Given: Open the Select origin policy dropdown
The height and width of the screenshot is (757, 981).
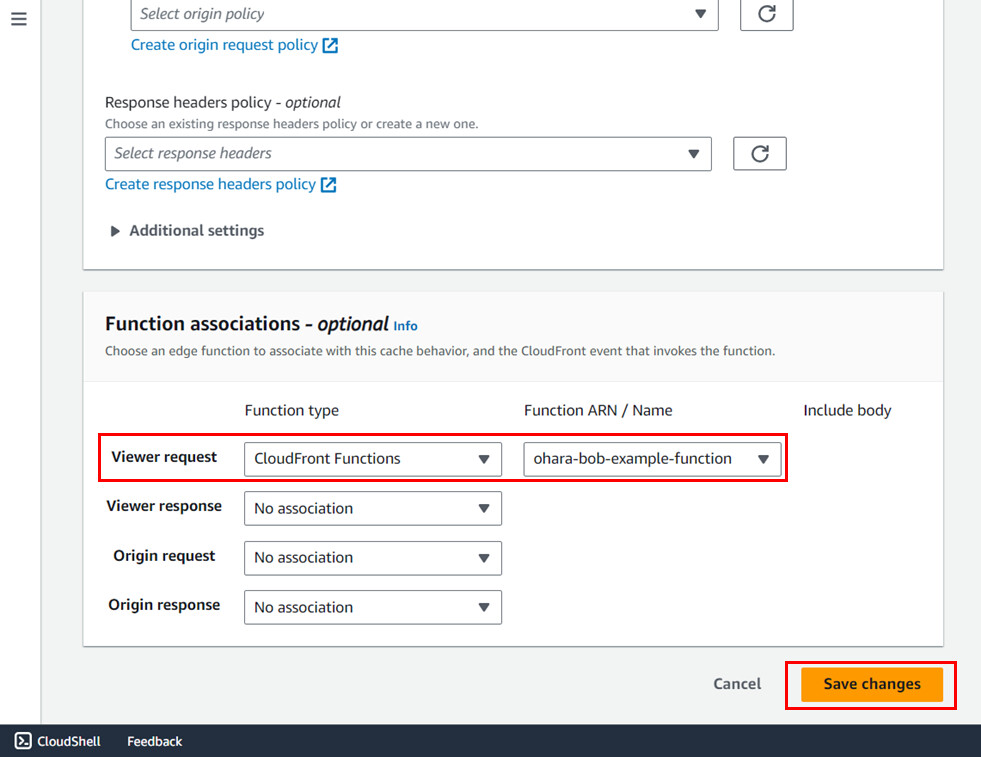Looking at the screenshot, I should tap(424, 14).
